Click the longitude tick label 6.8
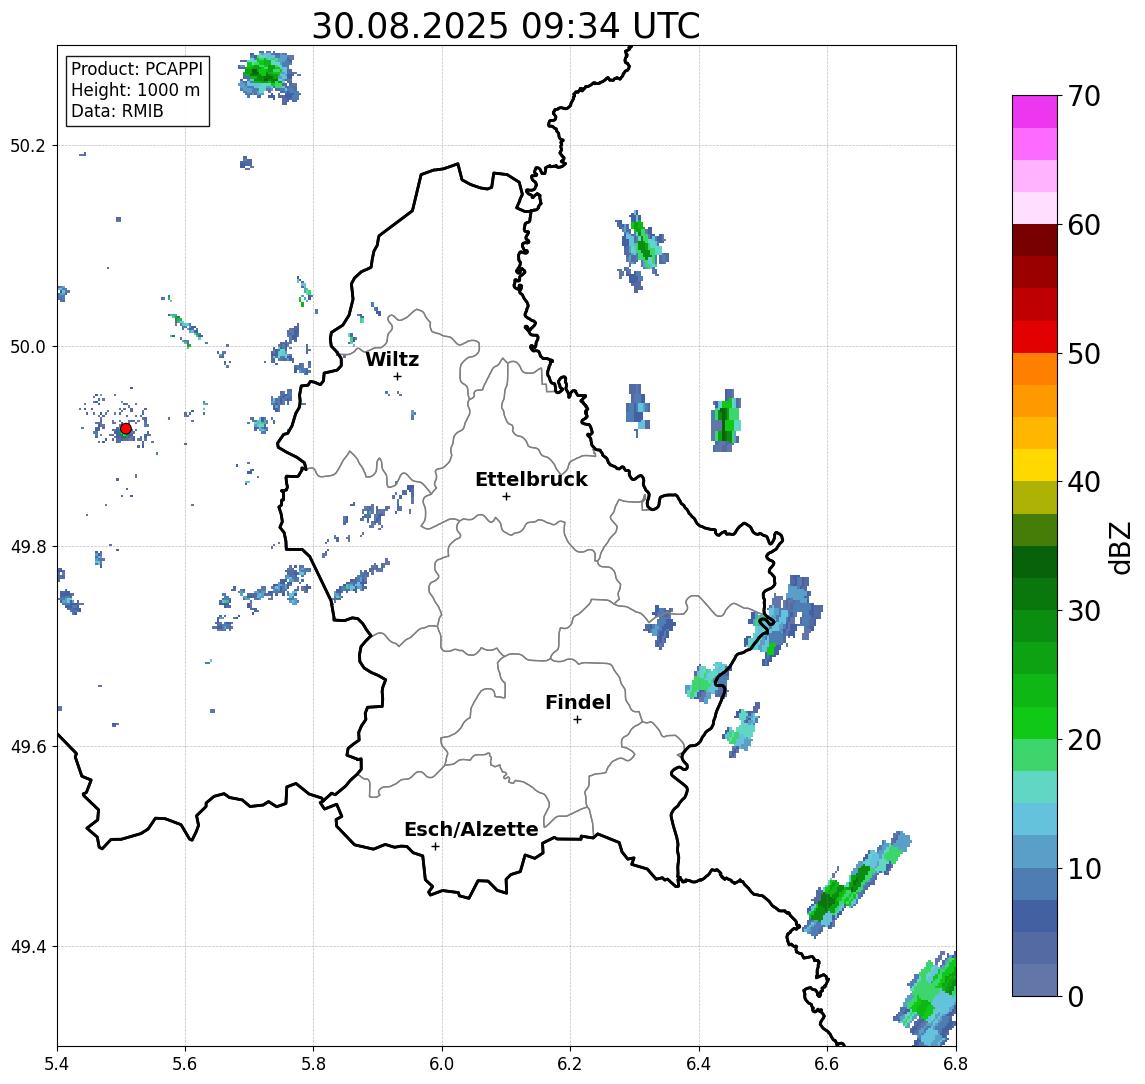This screenshot has width=1145, height=1084. pyautogui.click(x=955, y=1064)
